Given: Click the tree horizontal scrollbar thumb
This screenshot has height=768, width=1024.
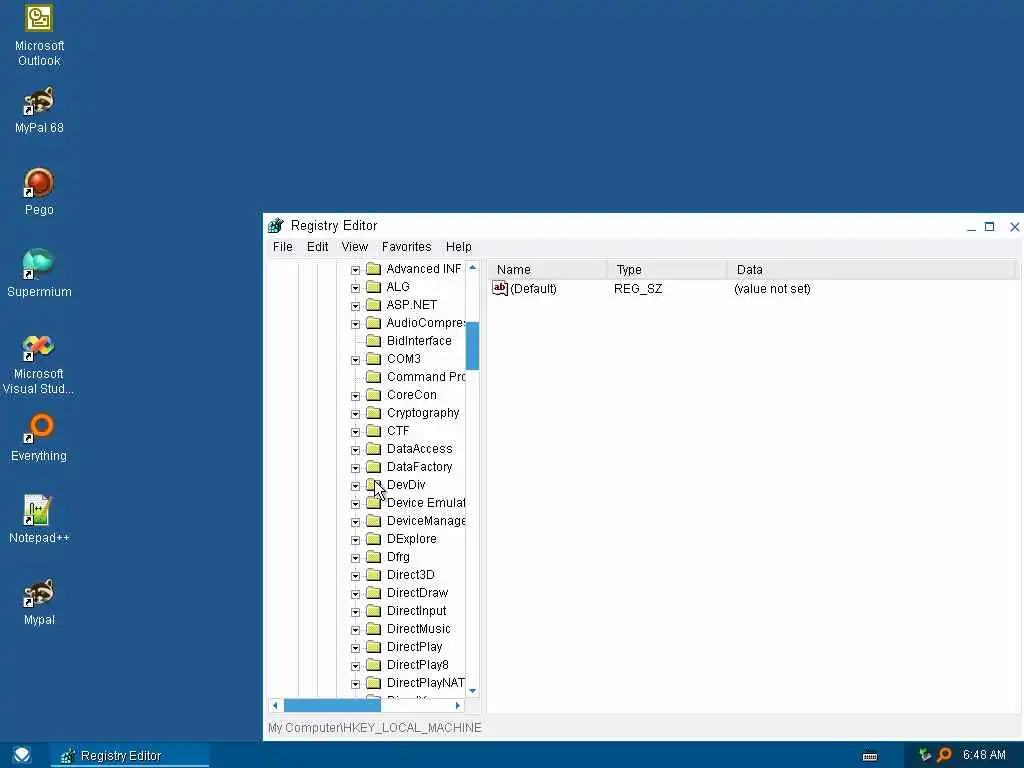Looking at the screenshot, I should click(x=332, y=705).
